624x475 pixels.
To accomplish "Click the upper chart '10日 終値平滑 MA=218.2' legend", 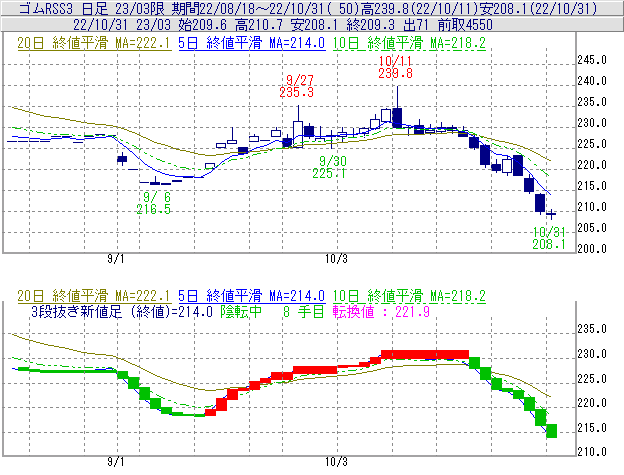I will (409, 43).
